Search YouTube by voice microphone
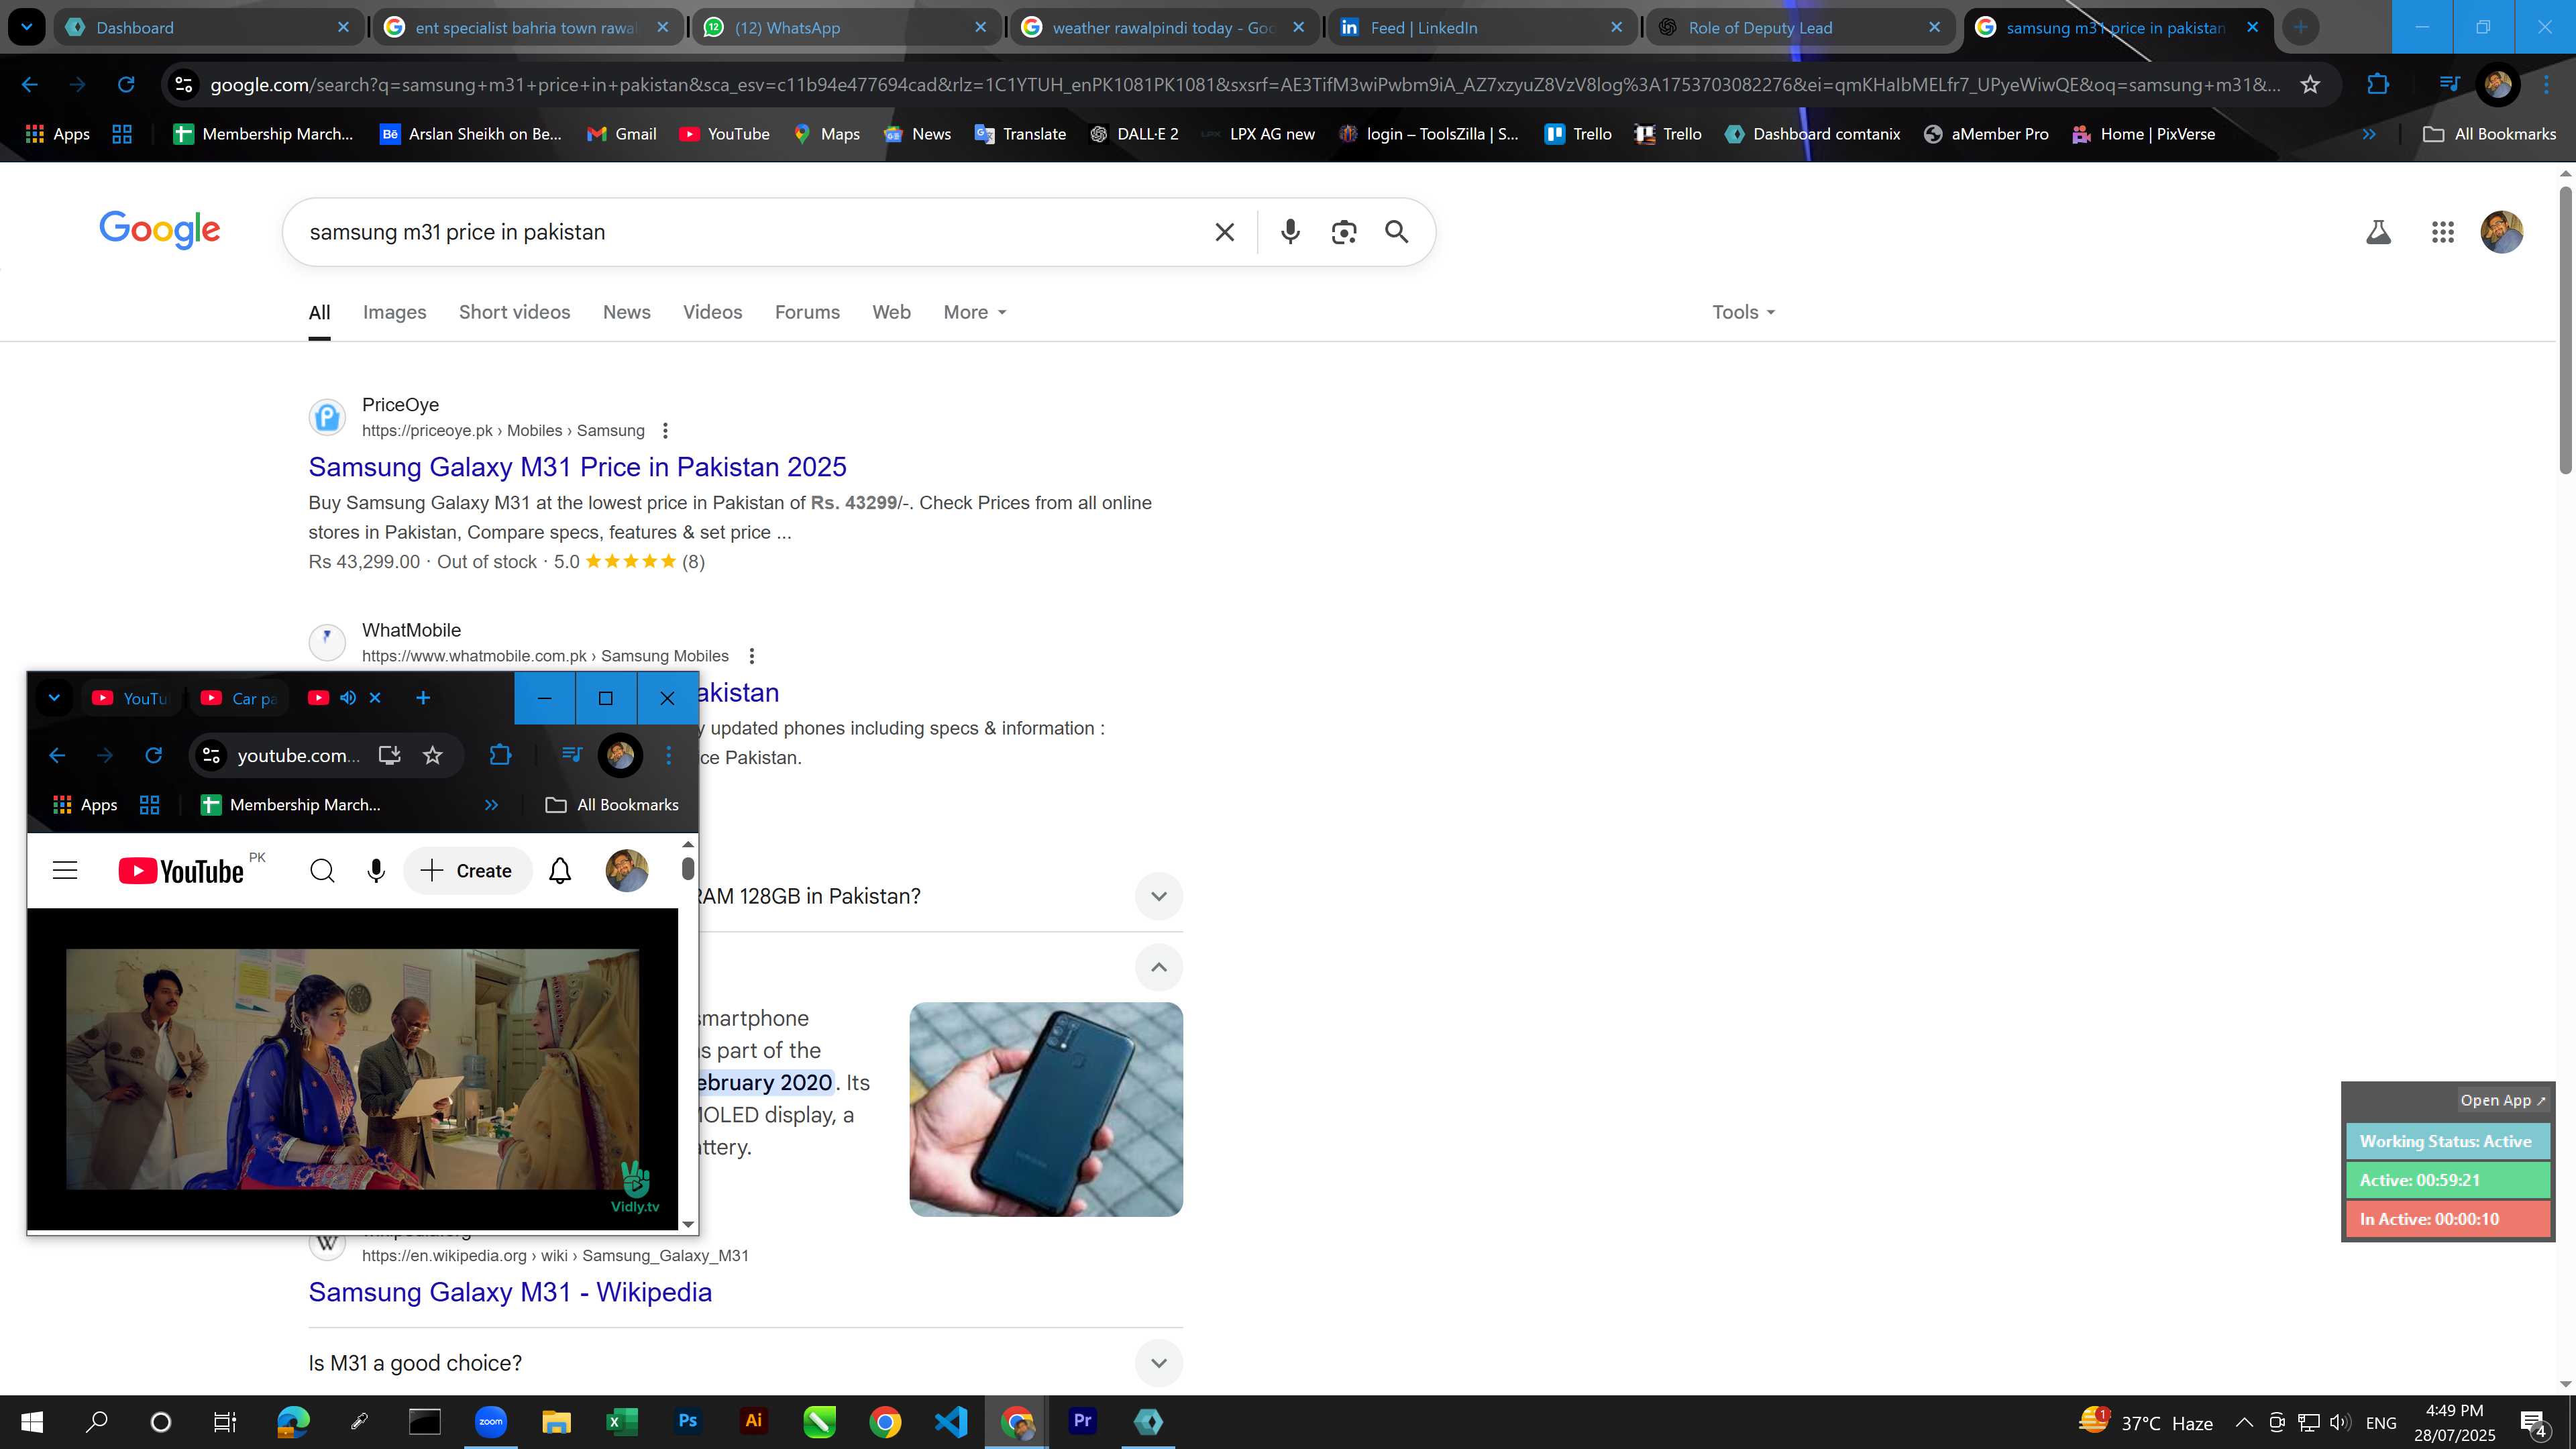Screen dimensions: 2576x1449 (x=376, y=871)
